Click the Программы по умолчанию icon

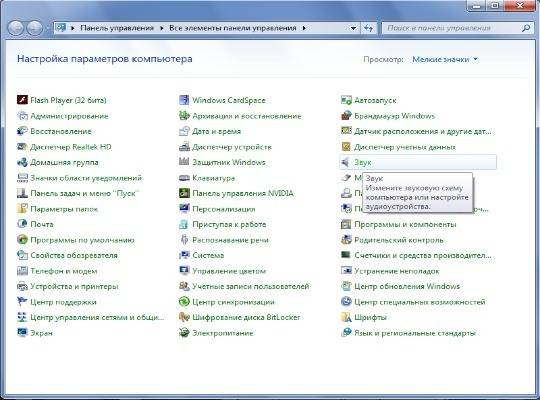point(22,240)
